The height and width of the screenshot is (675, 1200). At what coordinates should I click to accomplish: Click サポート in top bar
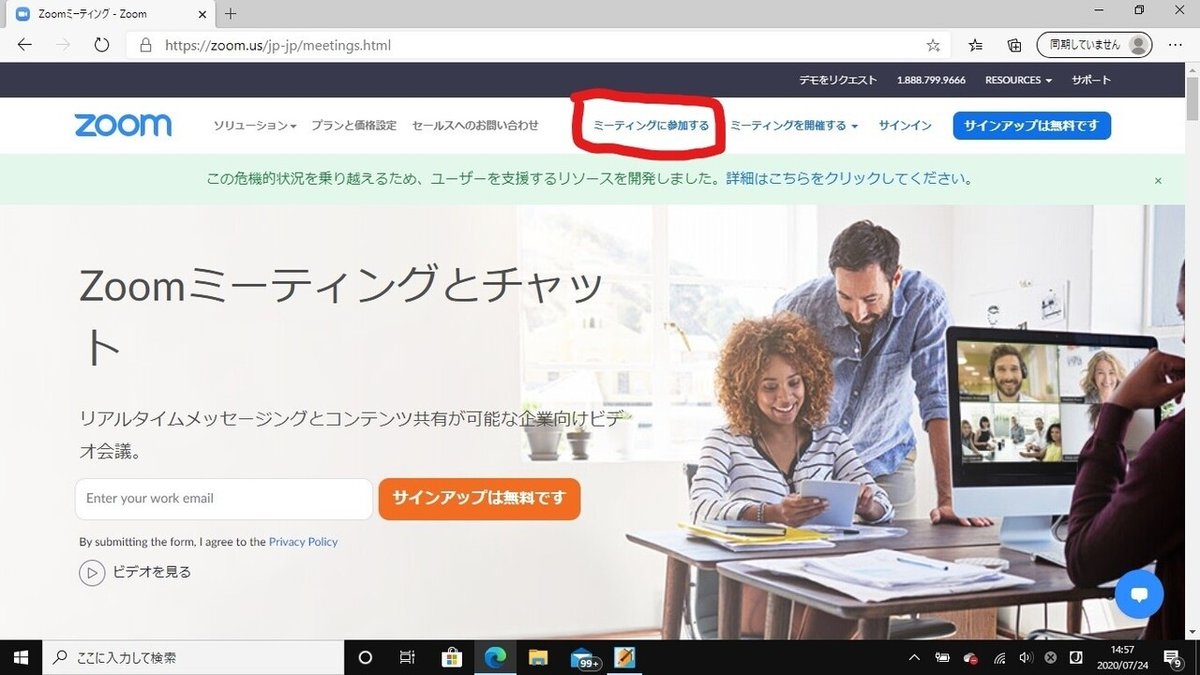pyautogui.click(x=1091, y=80)
